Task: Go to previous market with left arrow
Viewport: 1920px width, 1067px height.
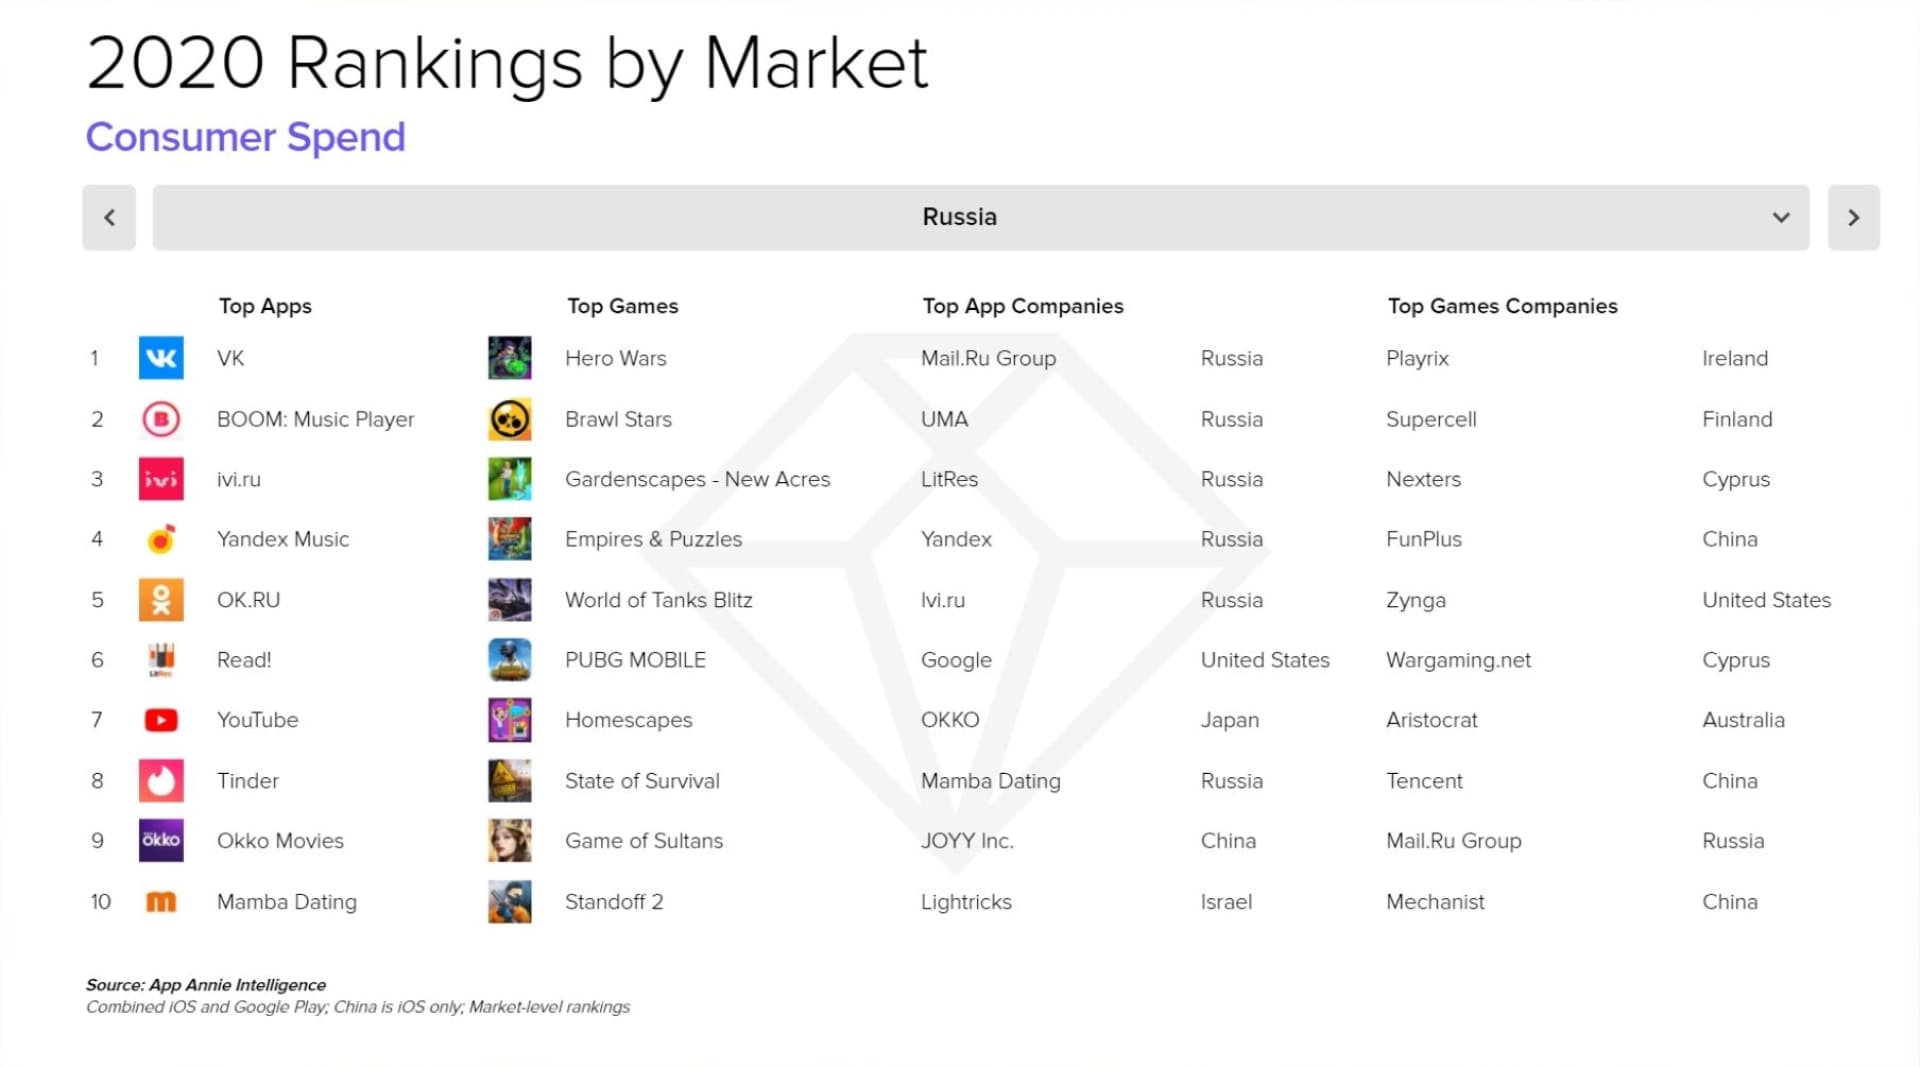Action: pyautogui.click(x=109, y=217)
